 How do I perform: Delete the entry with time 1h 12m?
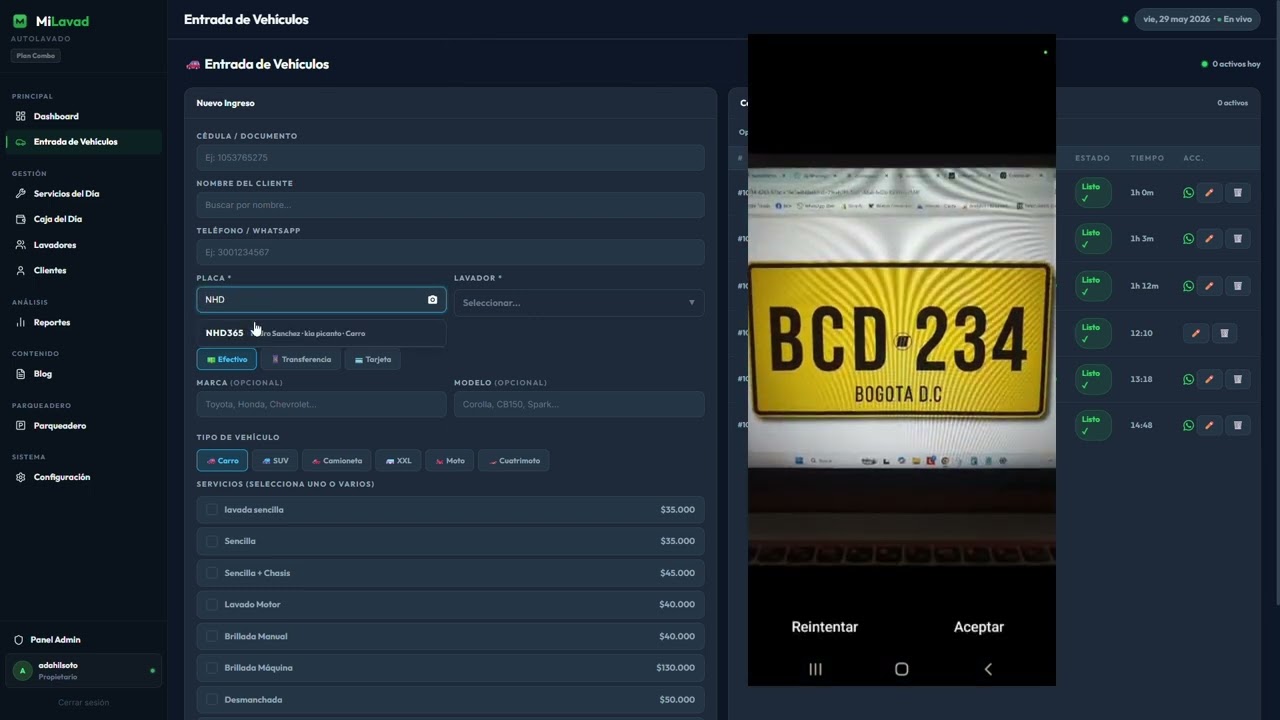pos(1237,286)
